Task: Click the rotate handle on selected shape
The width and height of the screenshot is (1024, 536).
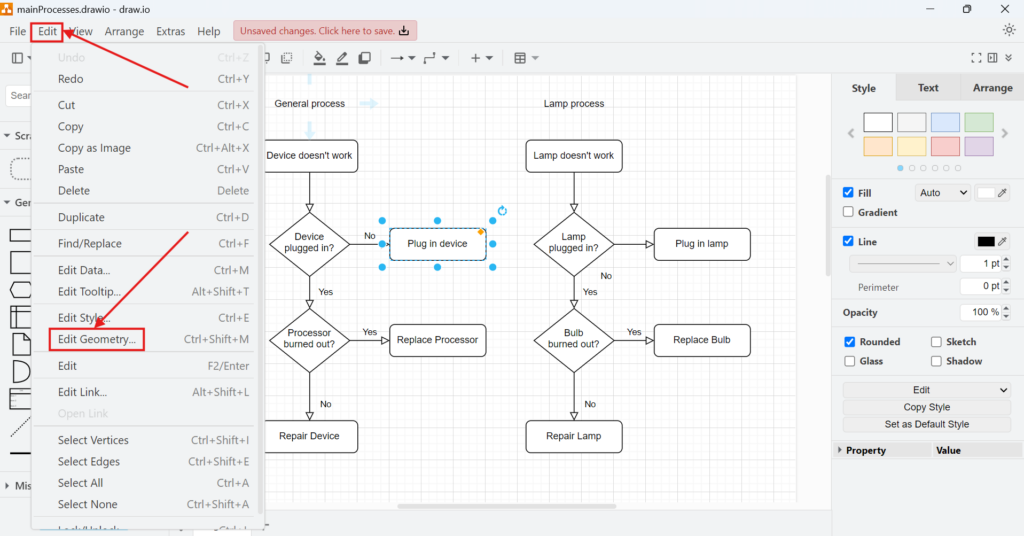Action: [x=502, y=211]
